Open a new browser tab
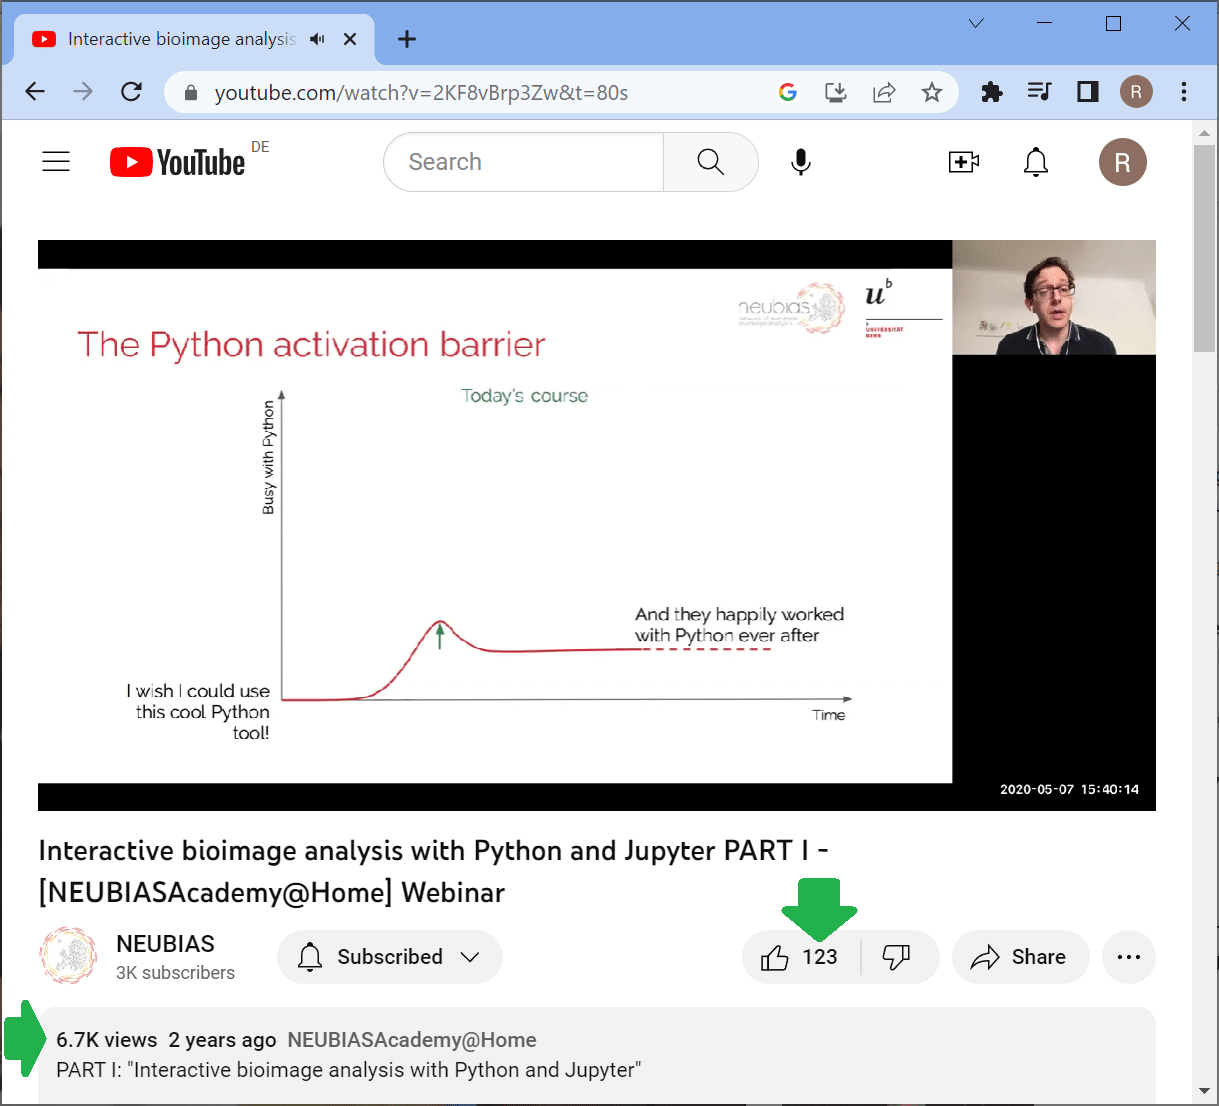The height and width of the screenshot is (1106, 1219). tap(407, 39)
